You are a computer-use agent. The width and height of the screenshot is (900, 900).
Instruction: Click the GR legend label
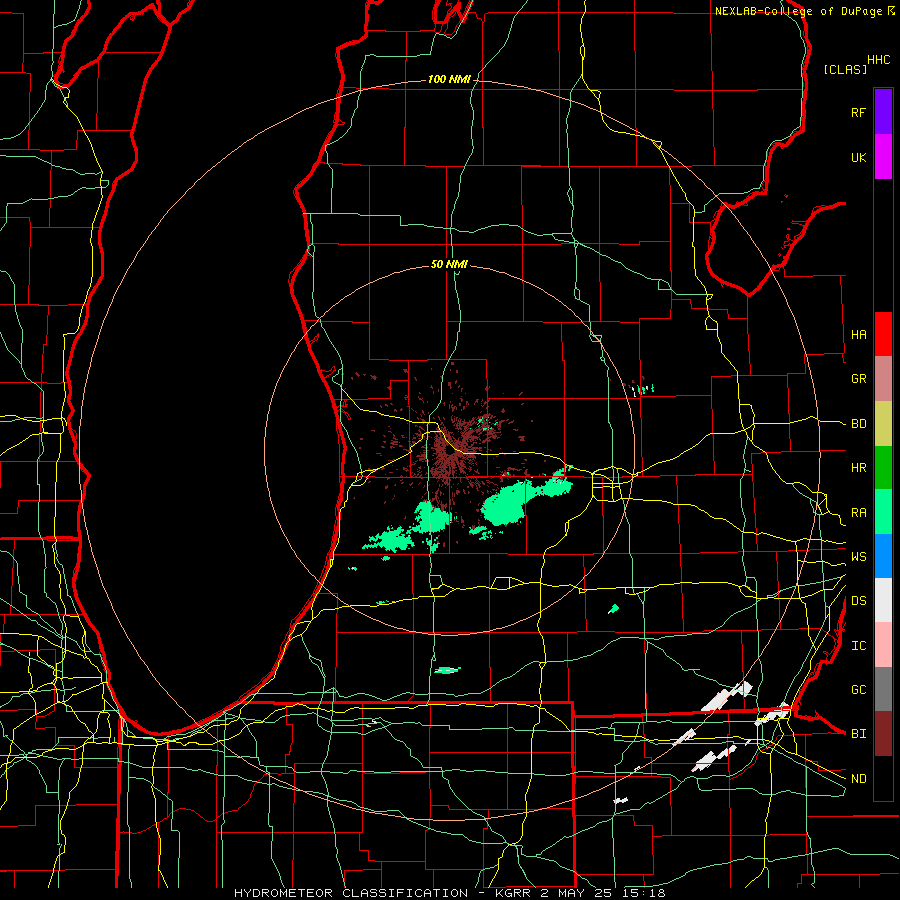tap(858, 379)
